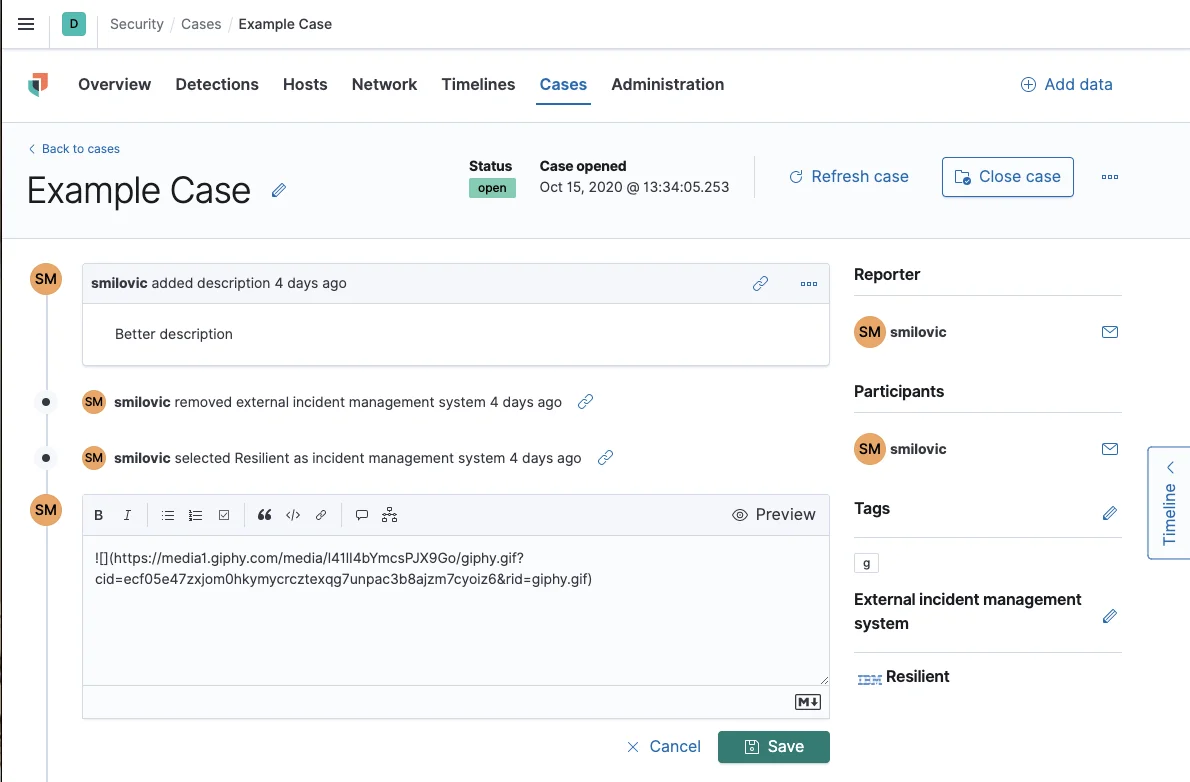Open description comment options menu
This screenshot has width=1190, height=782.
809,284
